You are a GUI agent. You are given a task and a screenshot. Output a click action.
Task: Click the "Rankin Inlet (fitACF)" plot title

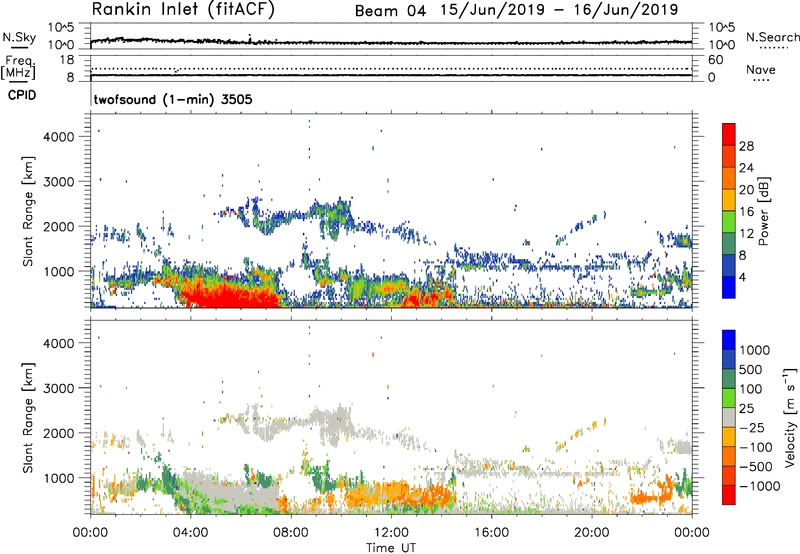tap(183, 9)
